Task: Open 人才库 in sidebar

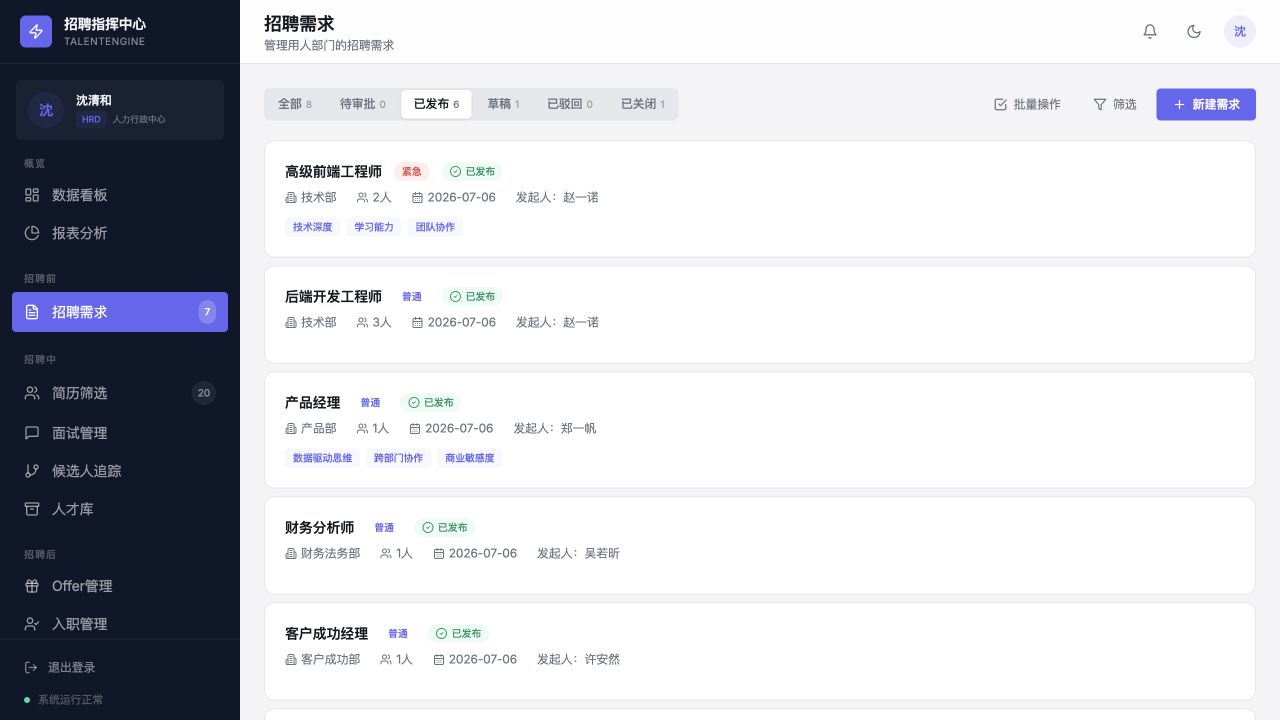Action: pos(120,509)
